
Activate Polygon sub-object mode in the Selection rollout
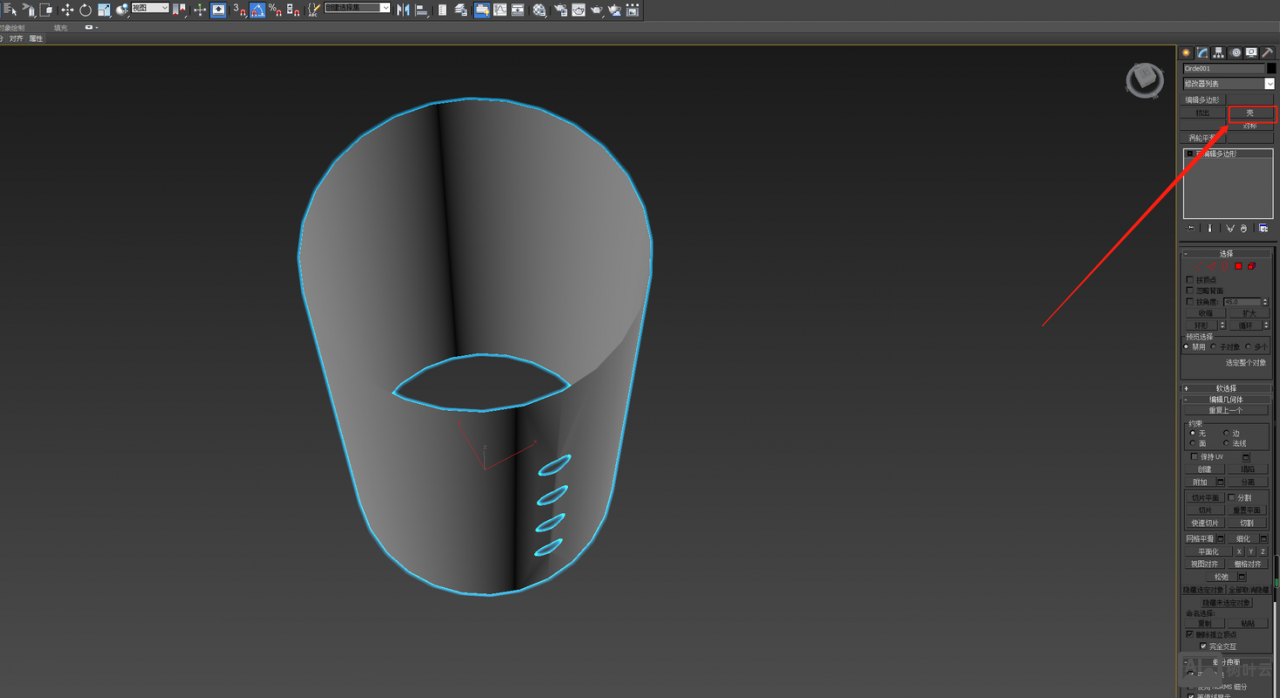click(x=1239, y=266)
